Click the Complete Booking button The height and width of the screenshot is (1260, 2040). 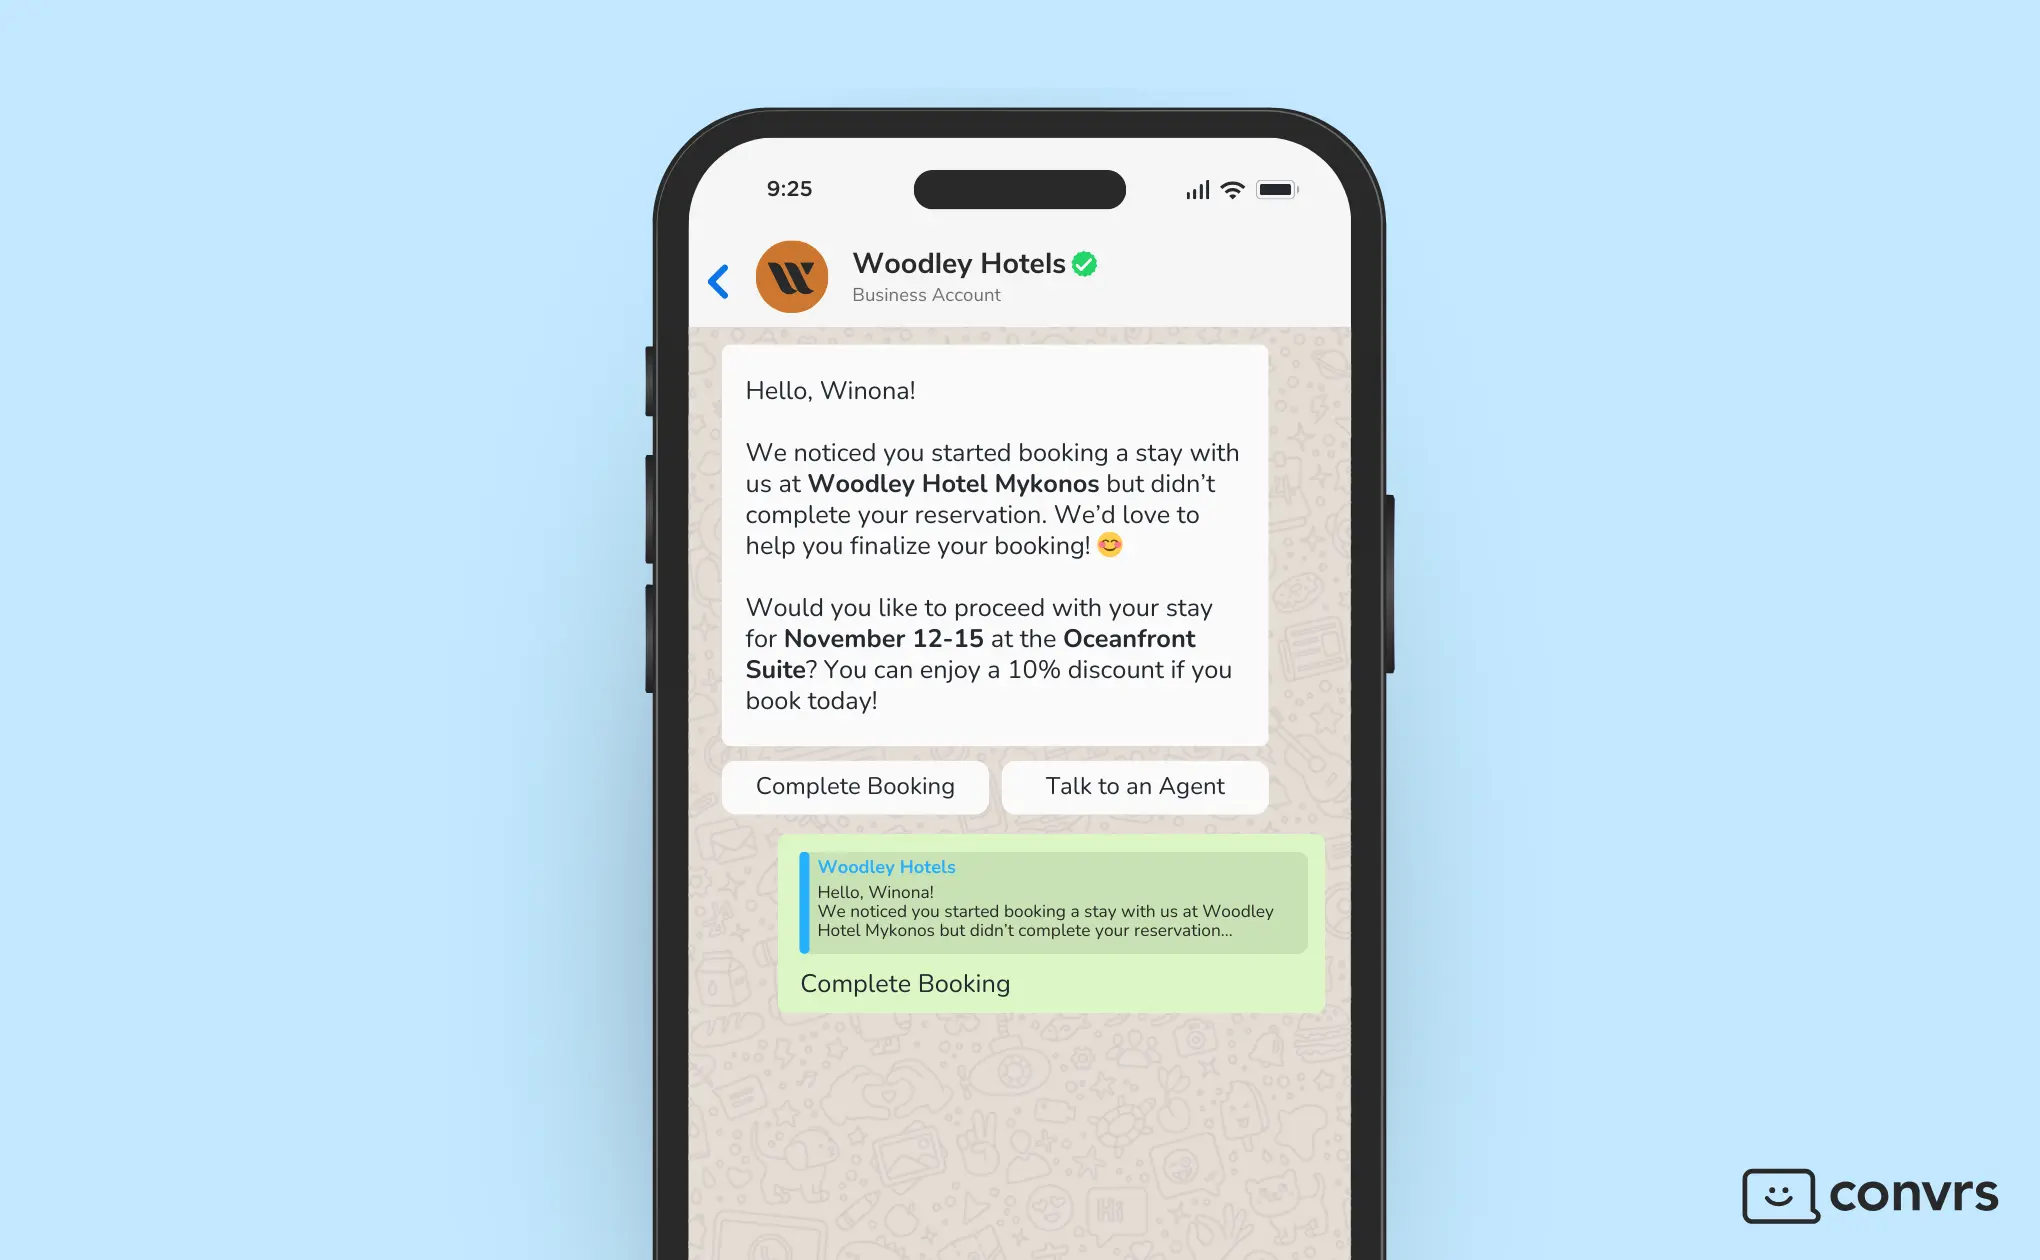click(x=855, y=787)
